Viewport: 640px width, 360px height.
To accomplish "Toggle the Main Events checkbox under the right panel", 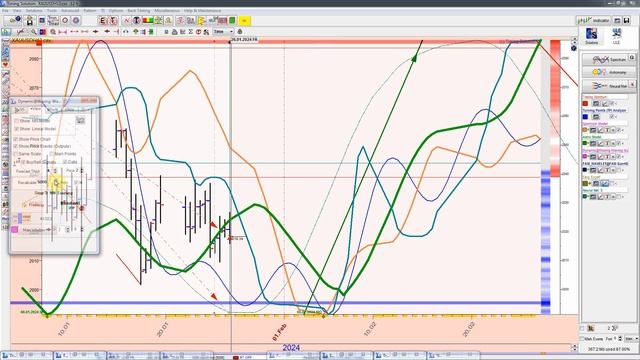I will coord(582,339).
